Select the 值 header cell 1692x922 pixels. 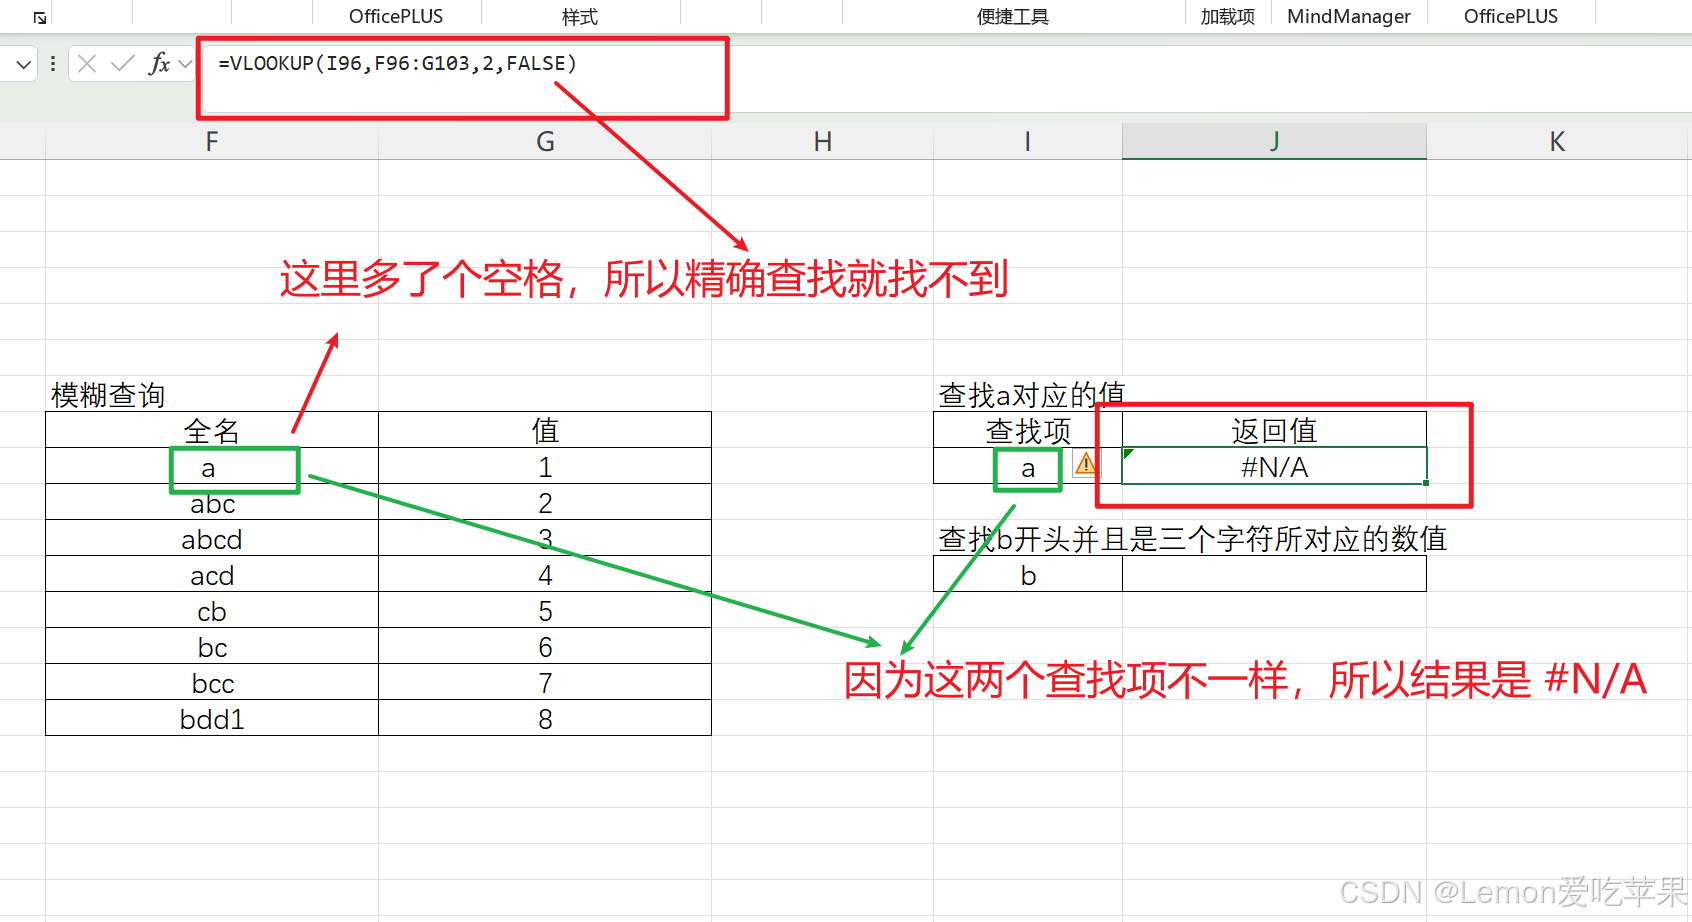point(545,430)
